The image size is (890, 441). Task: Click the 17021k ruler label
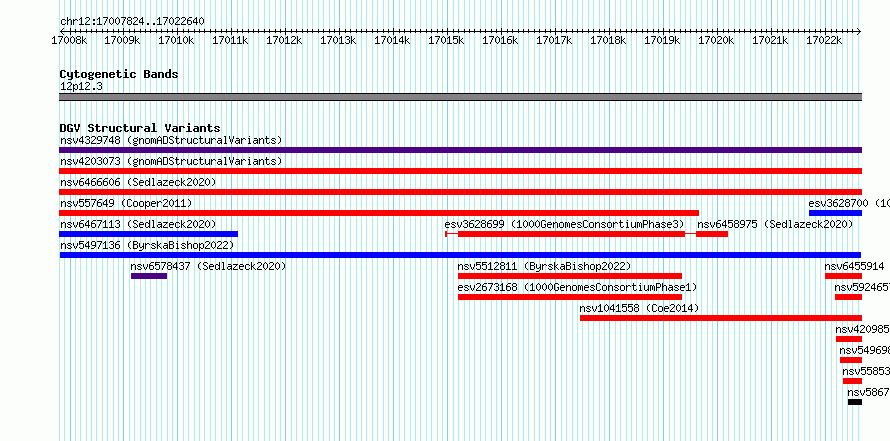tap(770, 40)
